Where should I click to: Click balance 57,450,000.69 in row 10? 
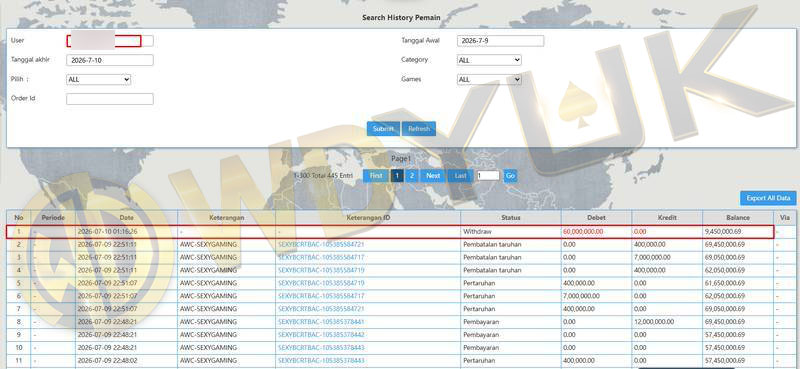724,348
